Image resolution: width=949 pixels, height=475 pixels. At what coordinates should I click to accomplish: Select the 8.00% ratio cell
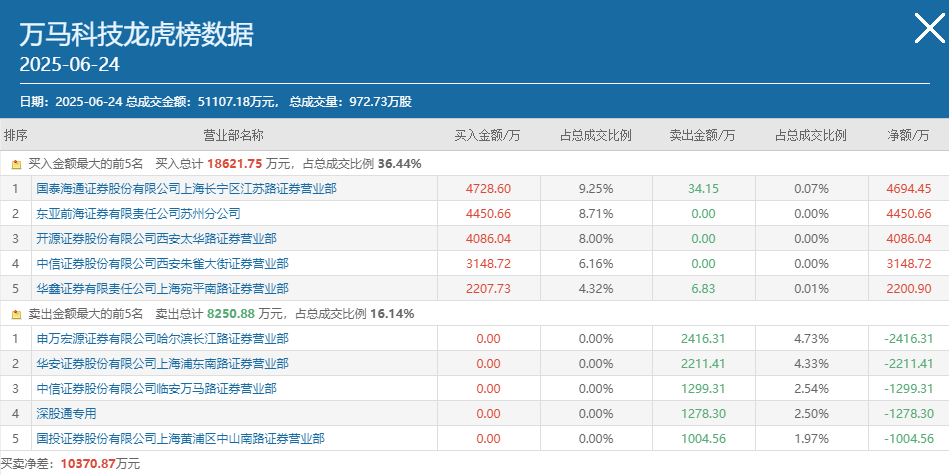(x=596, y=238)
